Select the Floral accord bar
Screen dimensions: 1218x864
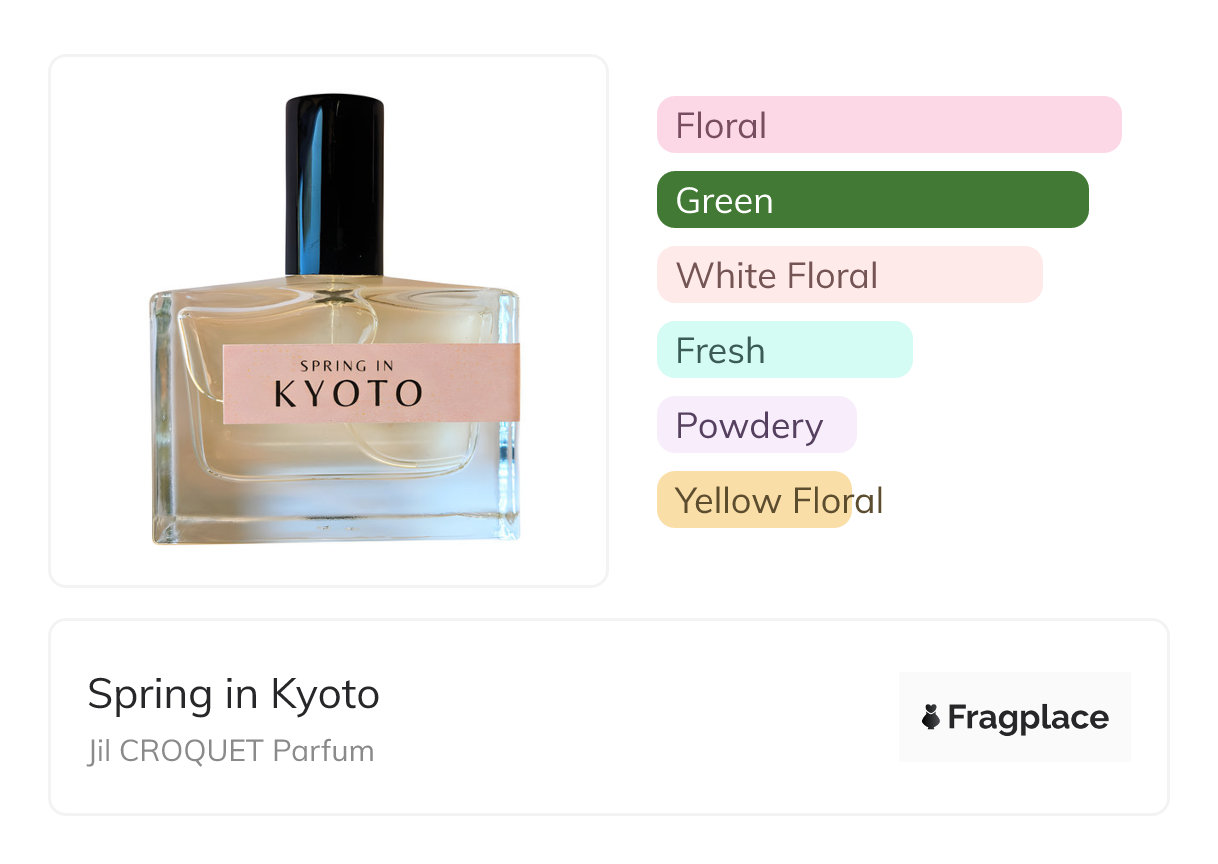(x=889, y=125)
